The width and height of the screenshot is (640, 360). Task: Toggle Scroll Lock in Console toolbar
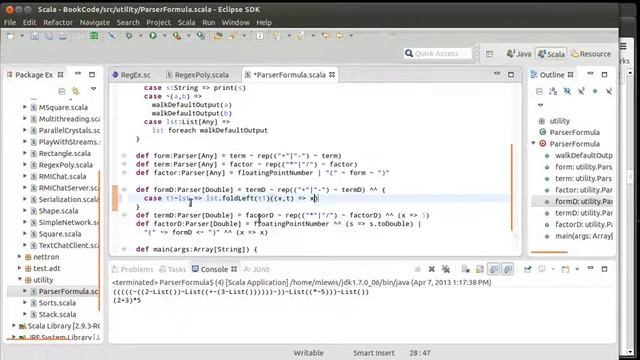pos(480,269)
